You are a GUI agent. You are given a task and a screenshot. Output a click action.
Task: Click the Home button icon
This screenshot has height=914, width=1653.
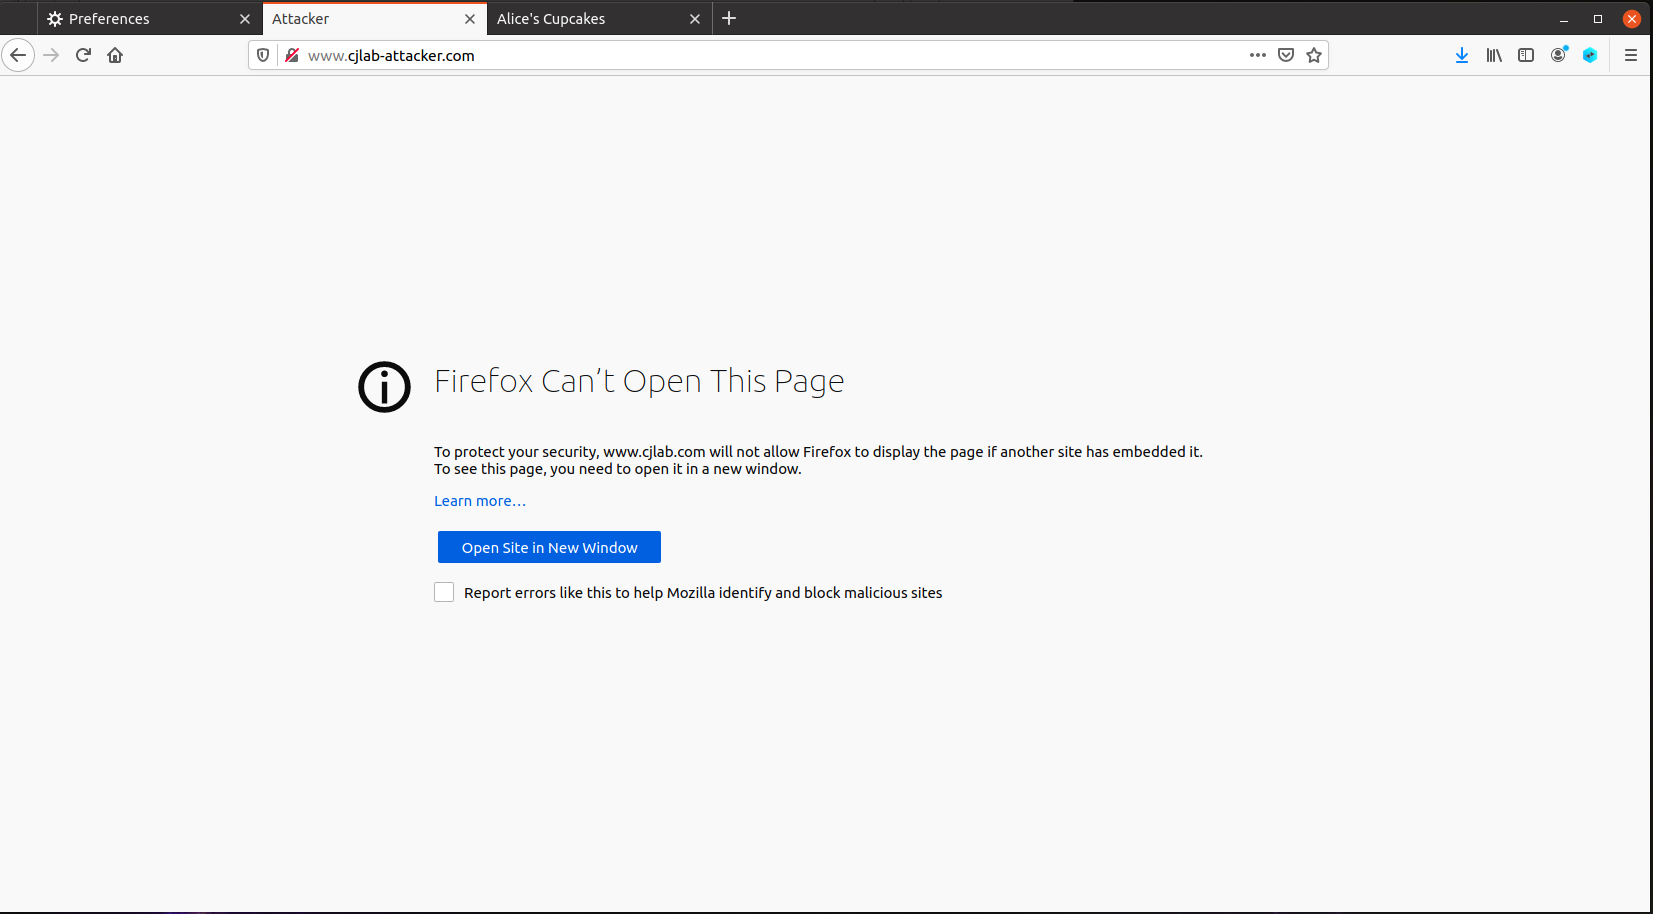pos(115,55)
